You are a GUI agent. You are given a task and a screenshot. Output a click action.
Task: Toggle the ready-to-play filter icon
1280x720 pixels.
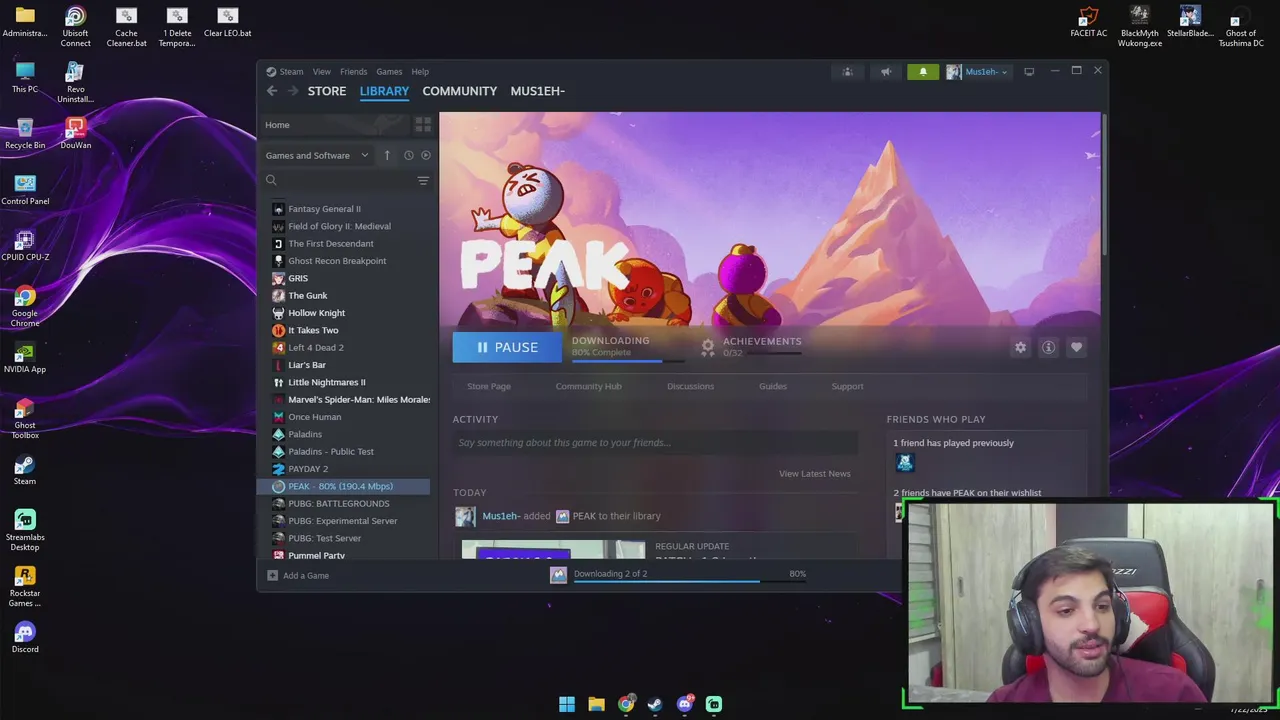426,155
